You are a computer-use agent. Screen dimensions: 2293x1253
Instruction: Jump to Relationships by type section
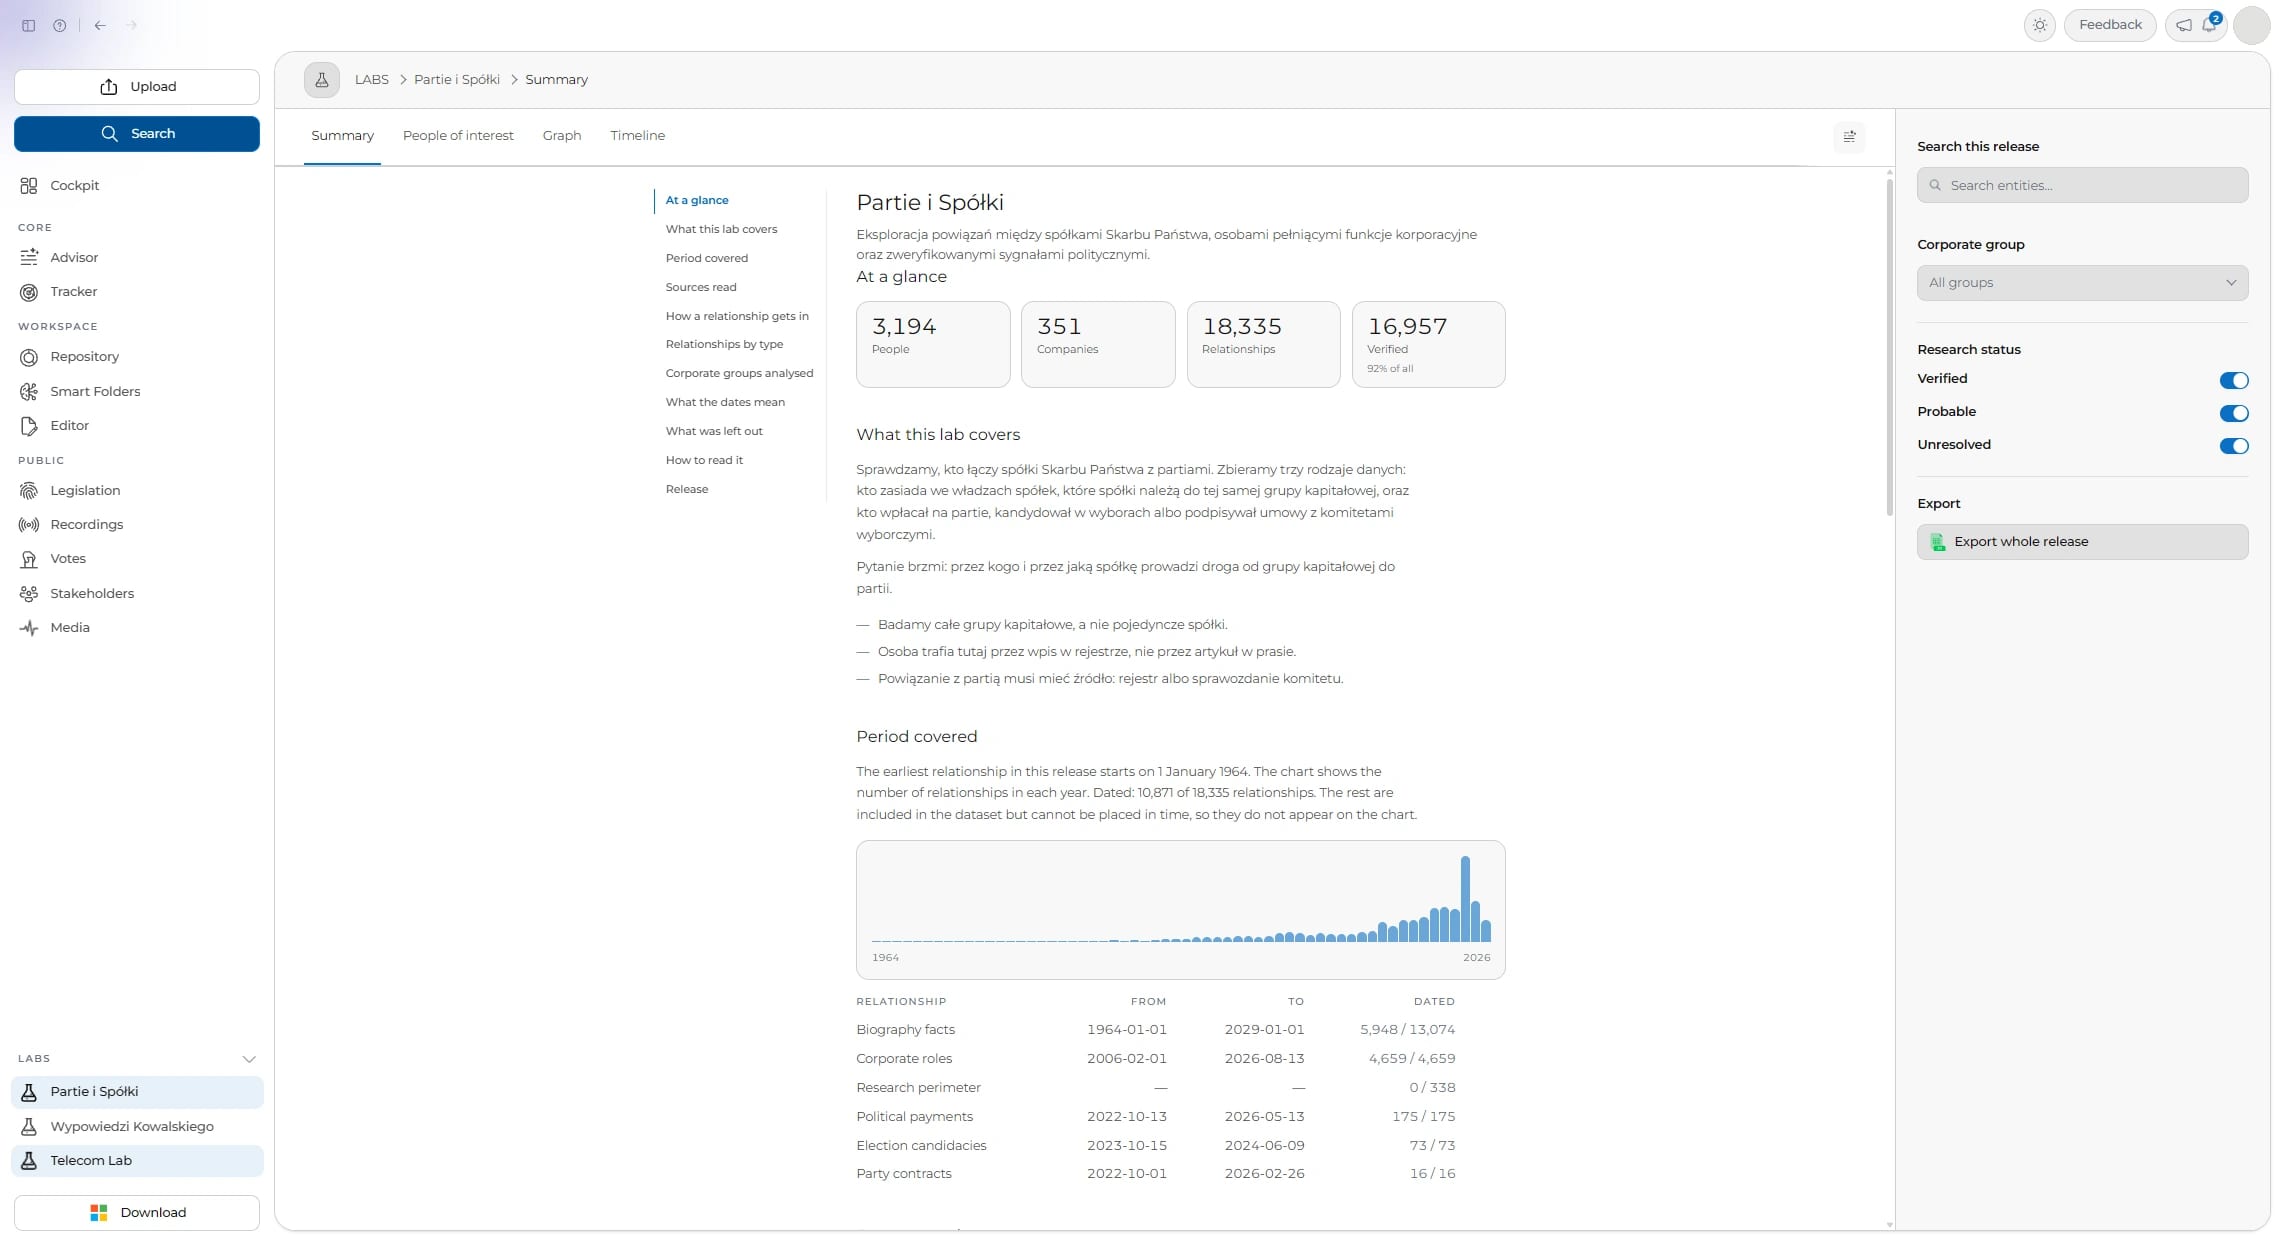click(x=724, y=345)
